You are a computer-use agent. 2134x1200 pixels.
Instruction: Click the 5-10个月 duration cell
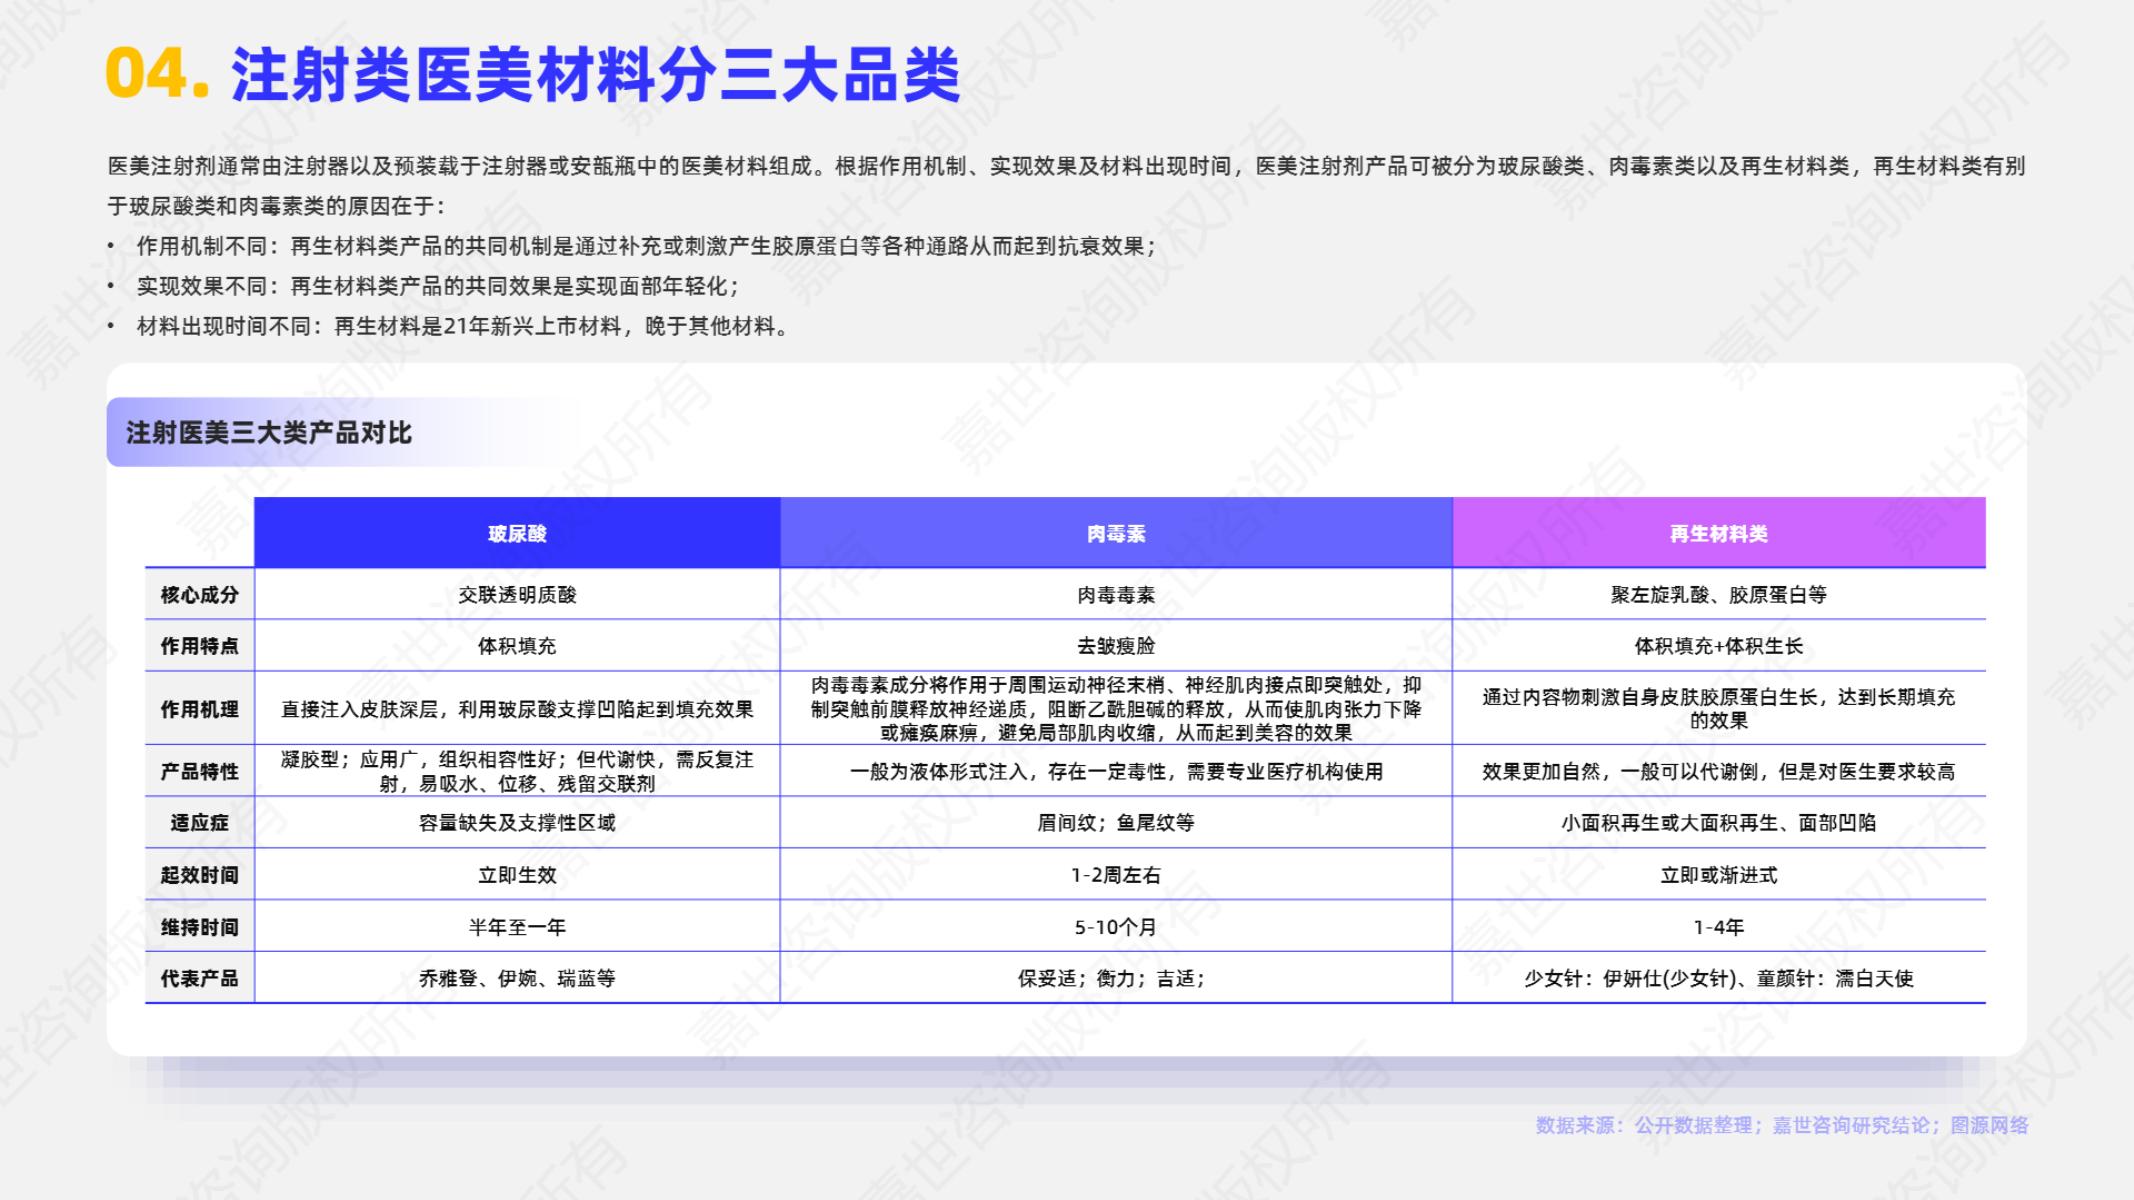1116,927
